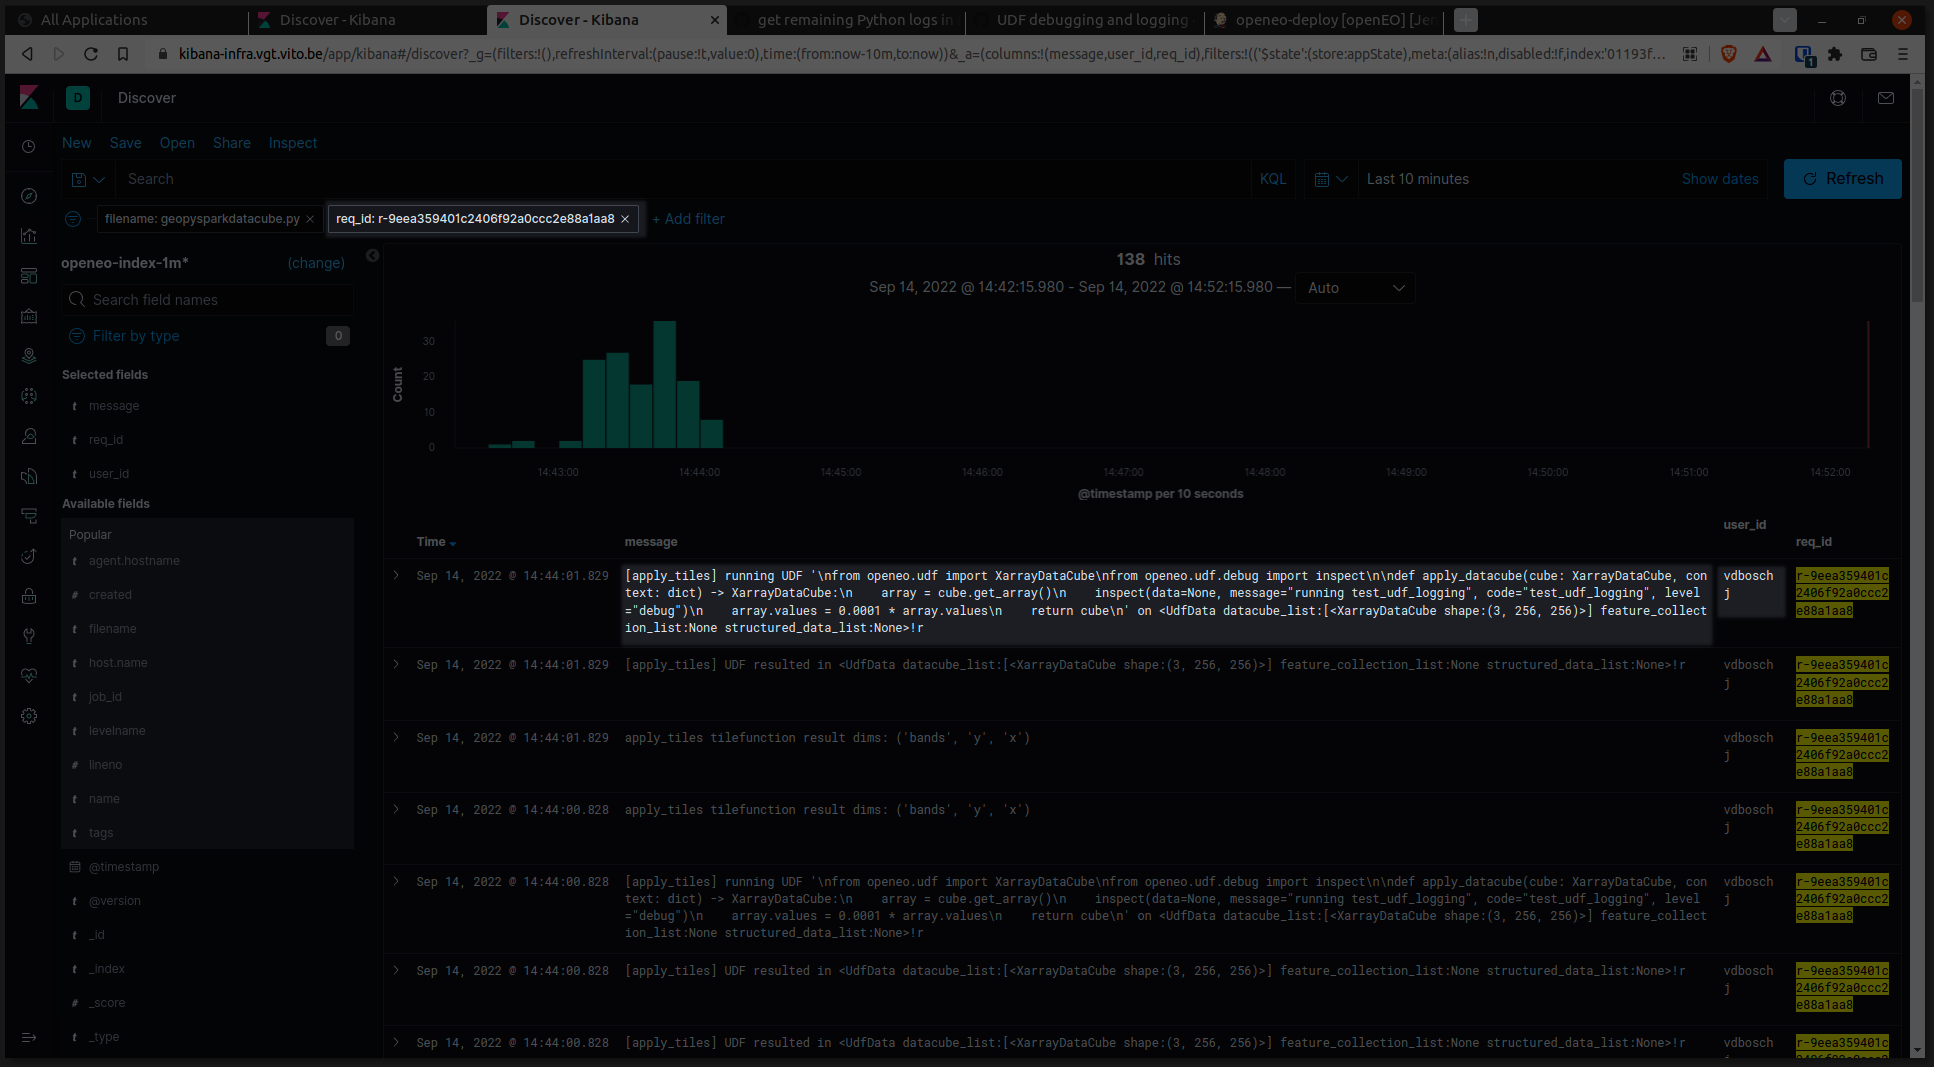Open the Auto histogram interval dropdown
The width and height of the screenshot is (1934, 1067).
click(x=1355, y=288)
